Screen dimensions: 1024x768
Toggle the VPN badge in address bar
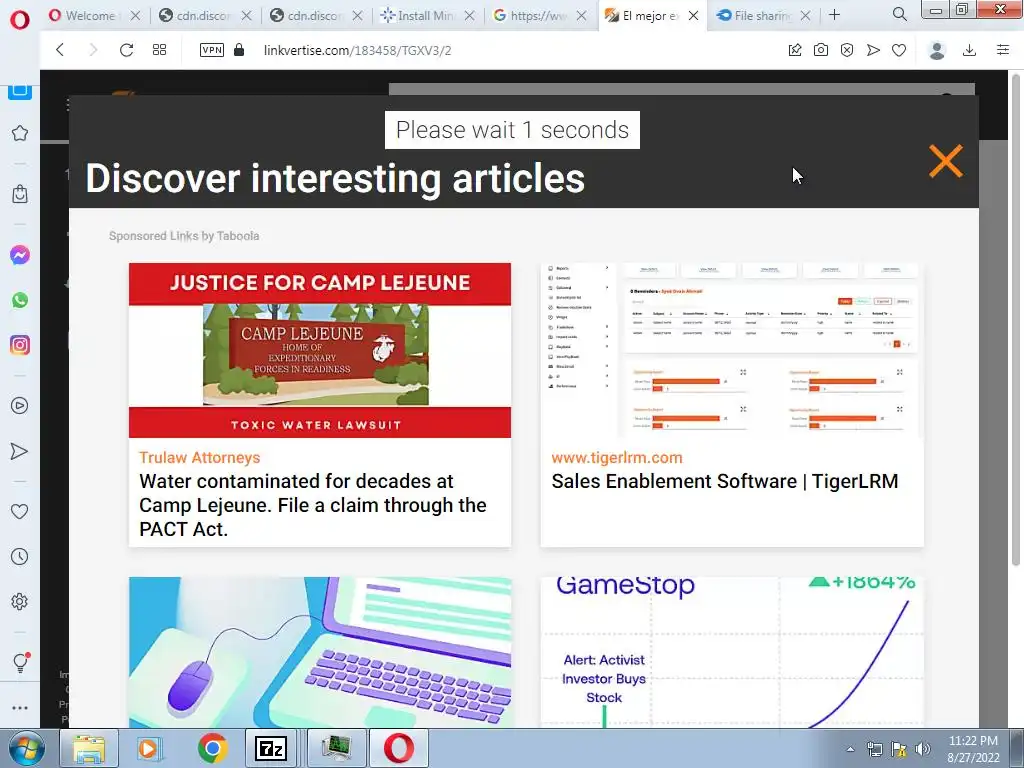point(212,50)
